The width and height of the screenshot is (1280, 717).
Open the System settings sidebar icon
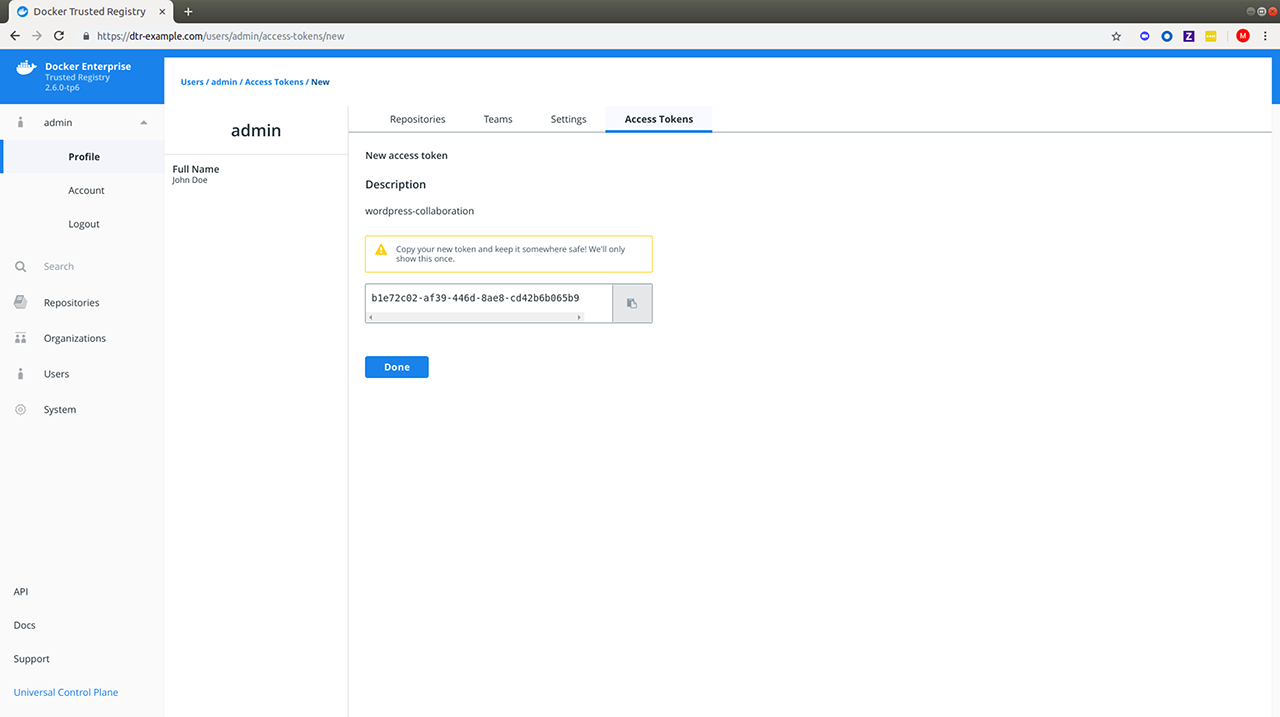[20, 409]
